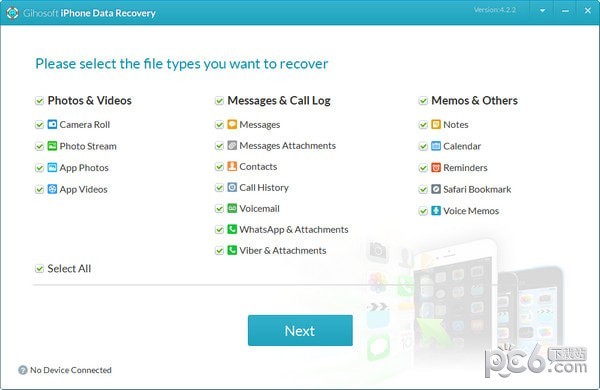The width and height of the screenshot is (600, 390).
Task: Toggle the Photos & Videos group checkbox
Action: click(x=39, y=101)
